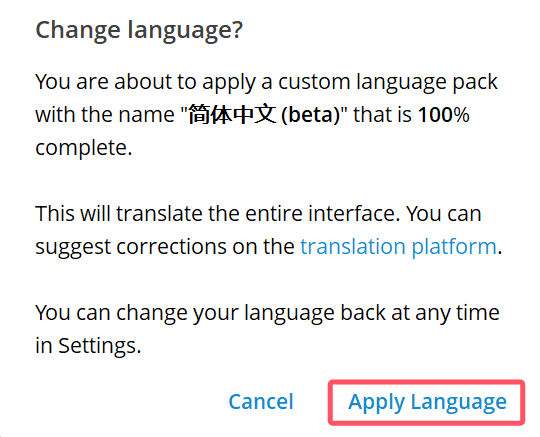Dismiss the dialog using Cancel
This screenshot has width=540, height=437.
click(261, 402)
